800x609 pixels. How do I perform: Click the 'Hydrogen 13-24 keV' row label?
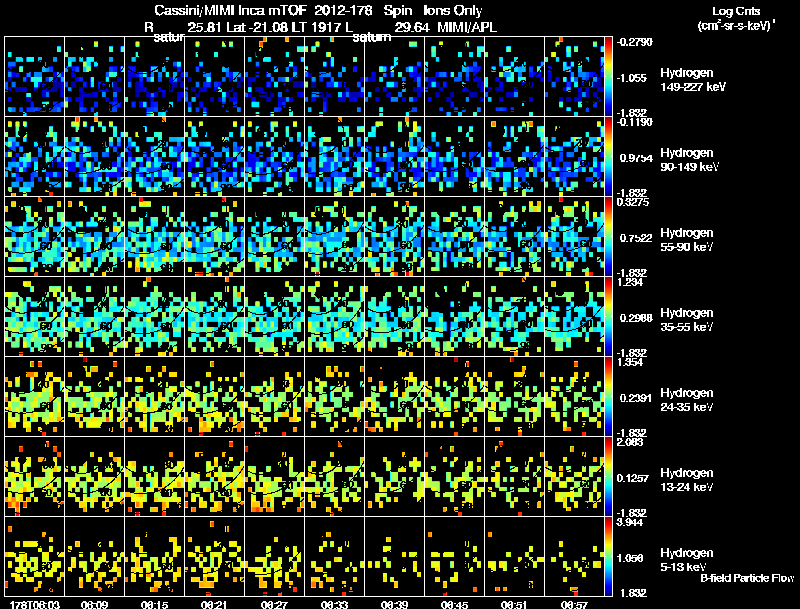(687, 480)
